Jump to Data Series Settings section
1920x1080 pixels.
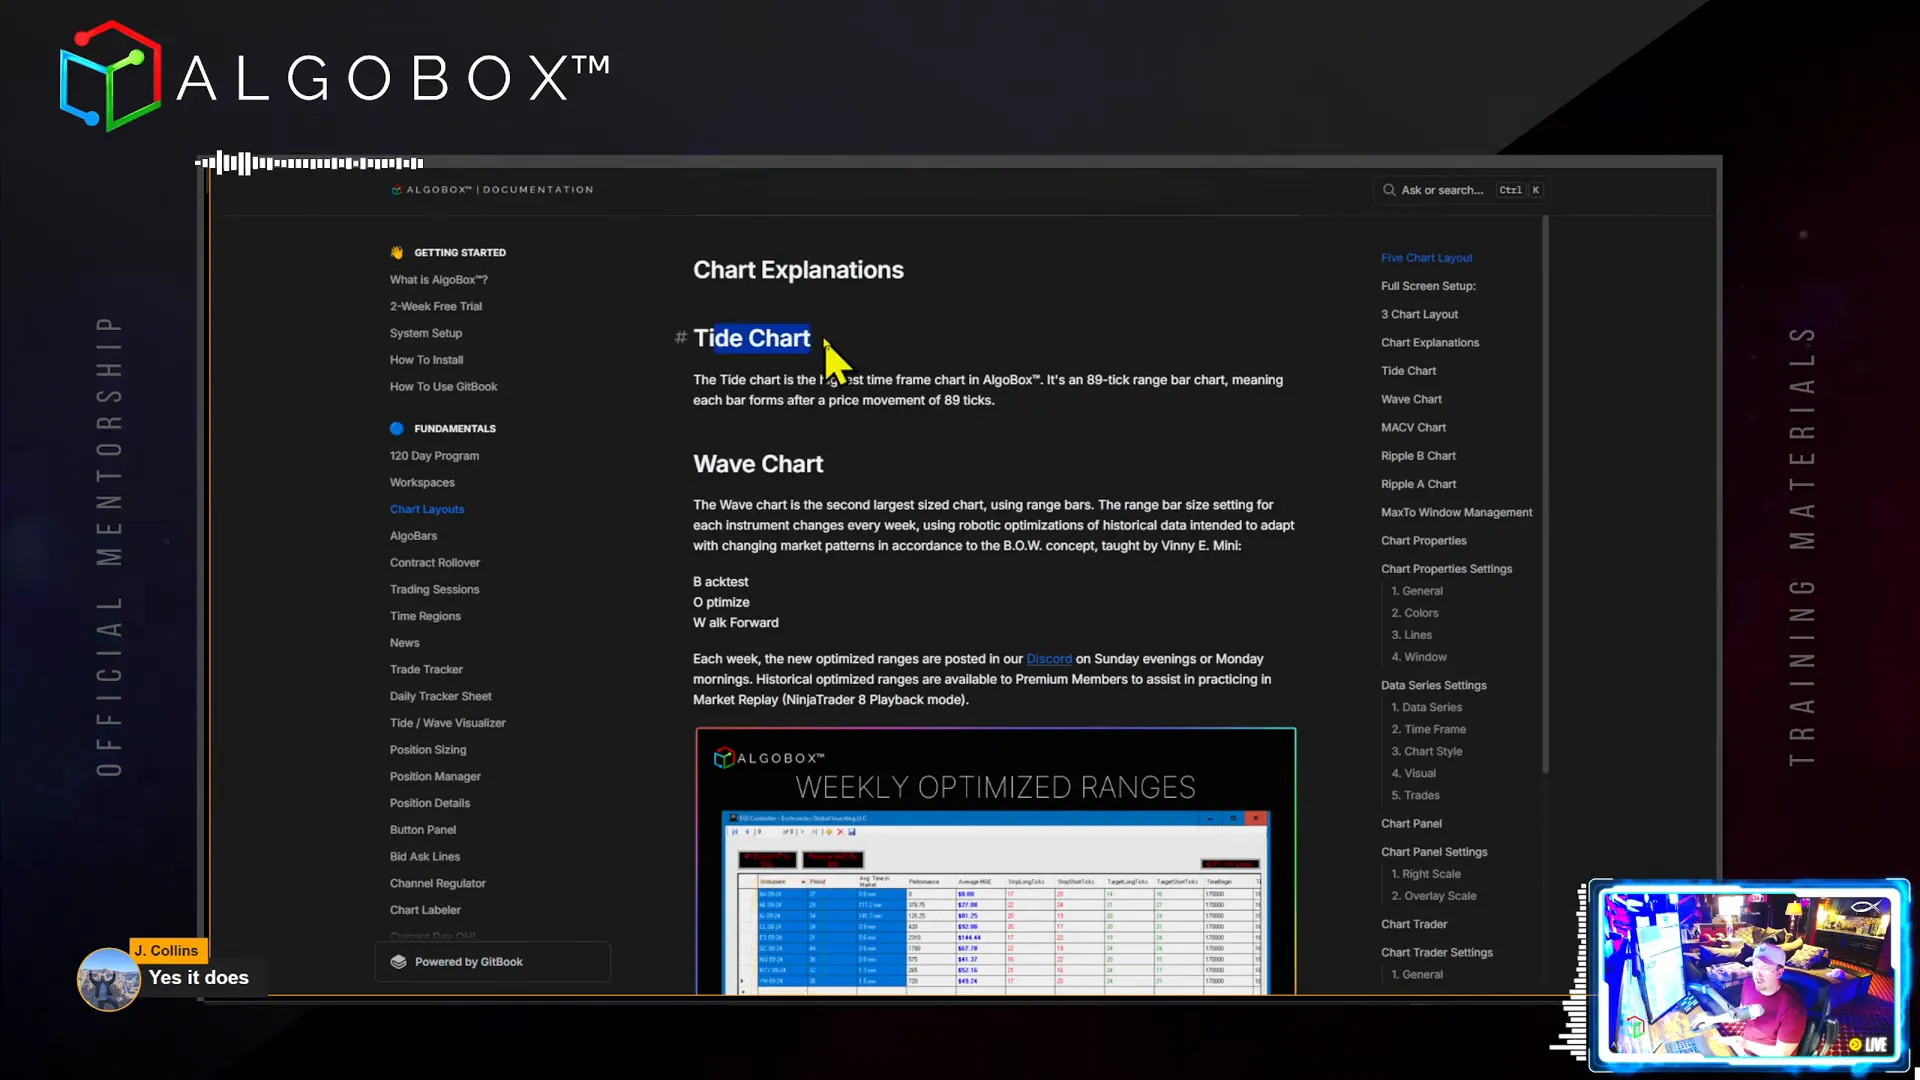[x=1434, y=686]
